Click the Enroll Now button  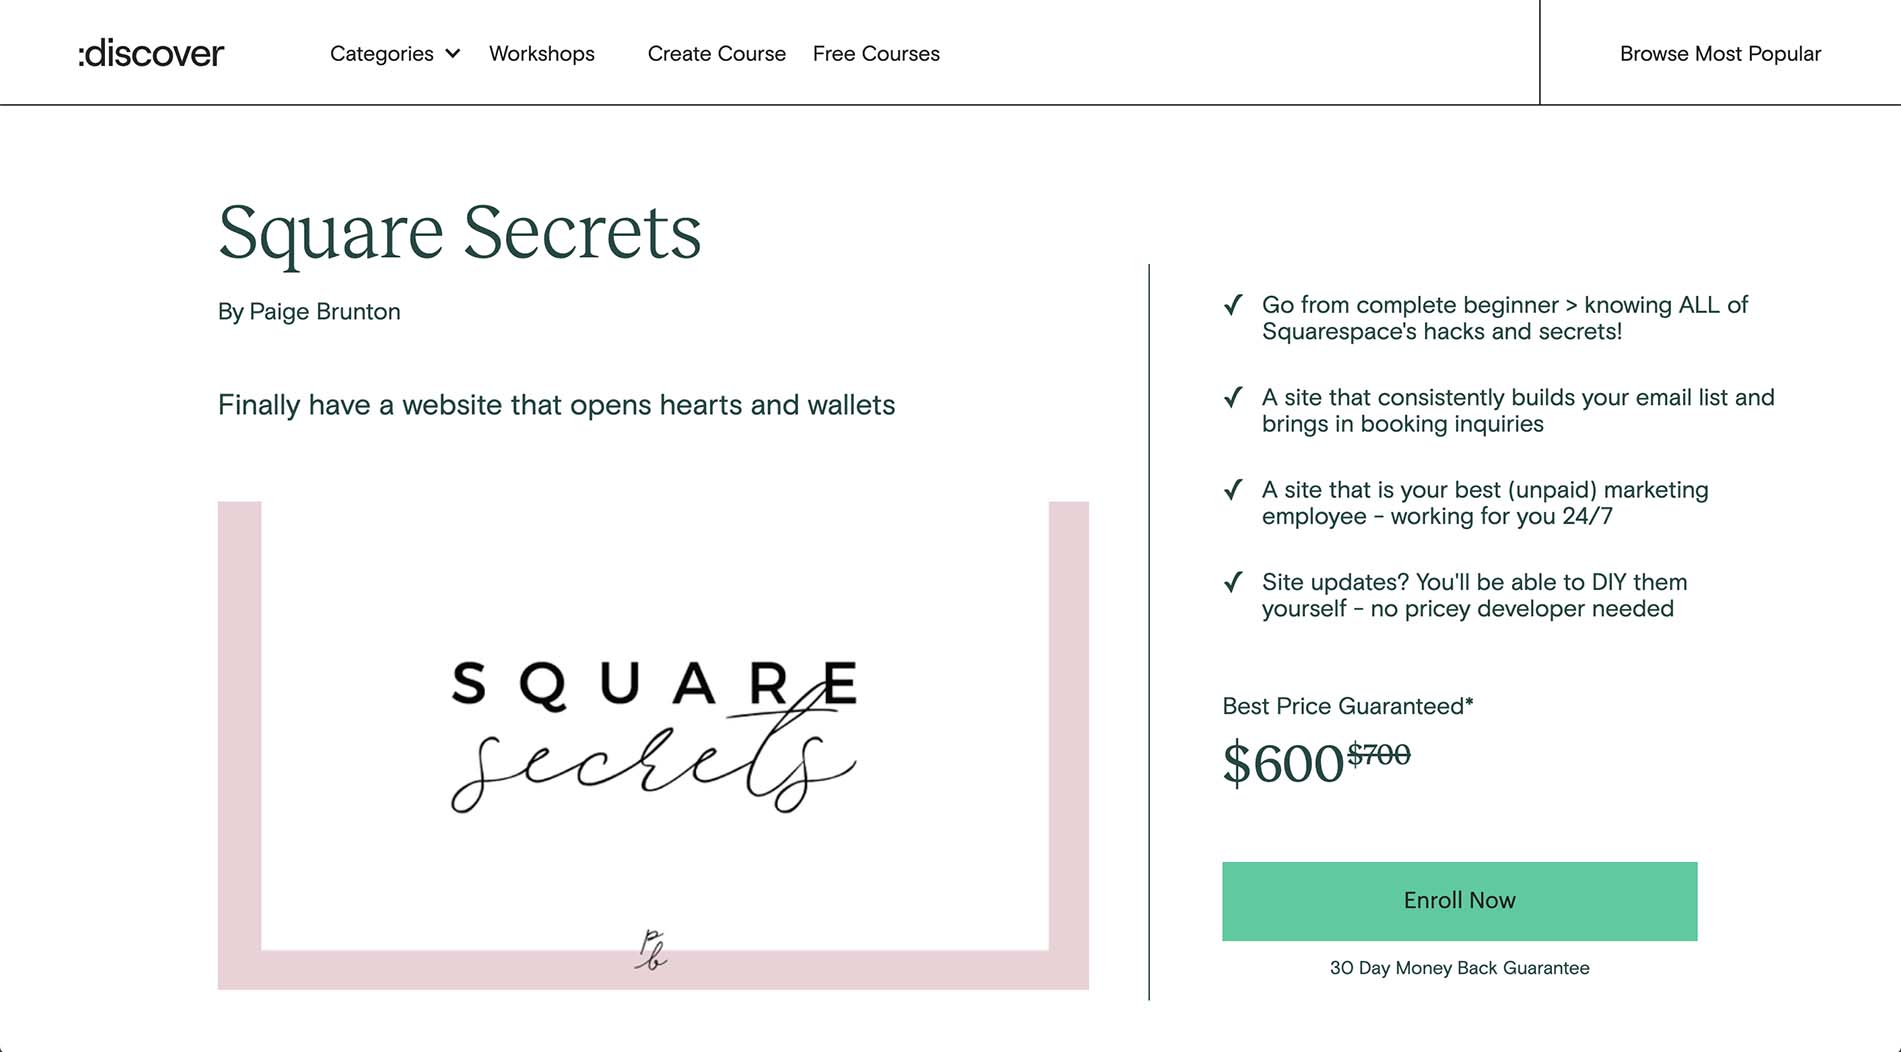coord(1459,901)
